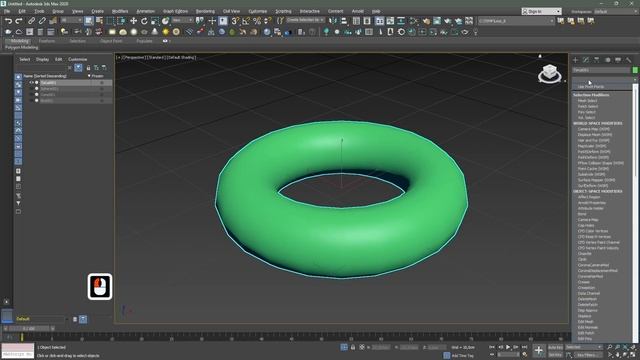This screenshot has height=360, width=640.
Task: Toggle the Angle Snap icon
Action: pyautogui.click(x=246, y=20)
